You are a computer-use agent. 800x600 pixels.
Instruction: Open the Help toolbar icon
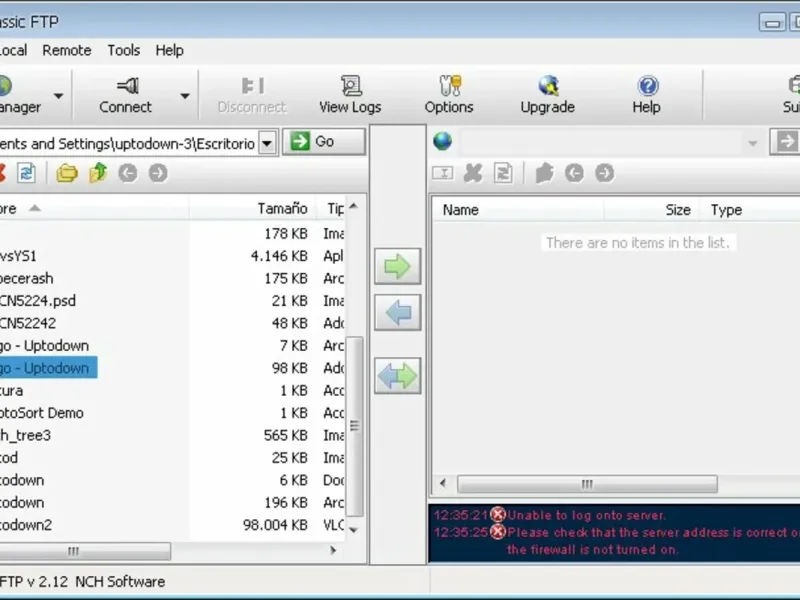[x=647, y=86]
